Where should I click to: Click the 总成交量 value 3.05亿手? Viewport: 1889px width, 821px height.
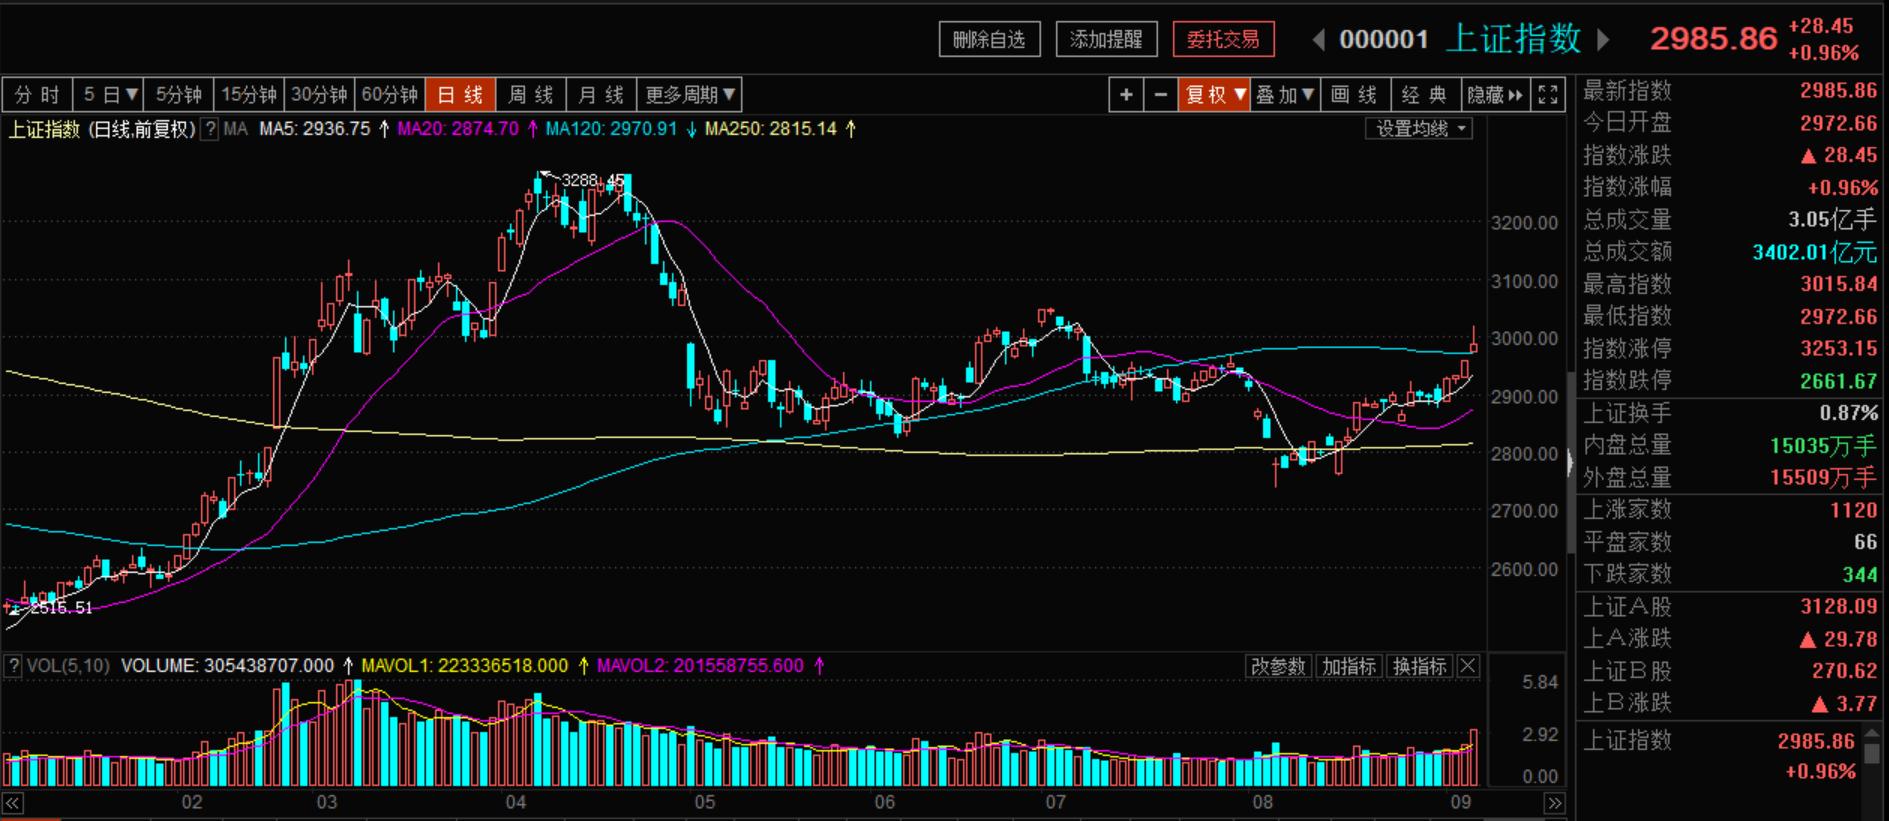pos(1832,220)
